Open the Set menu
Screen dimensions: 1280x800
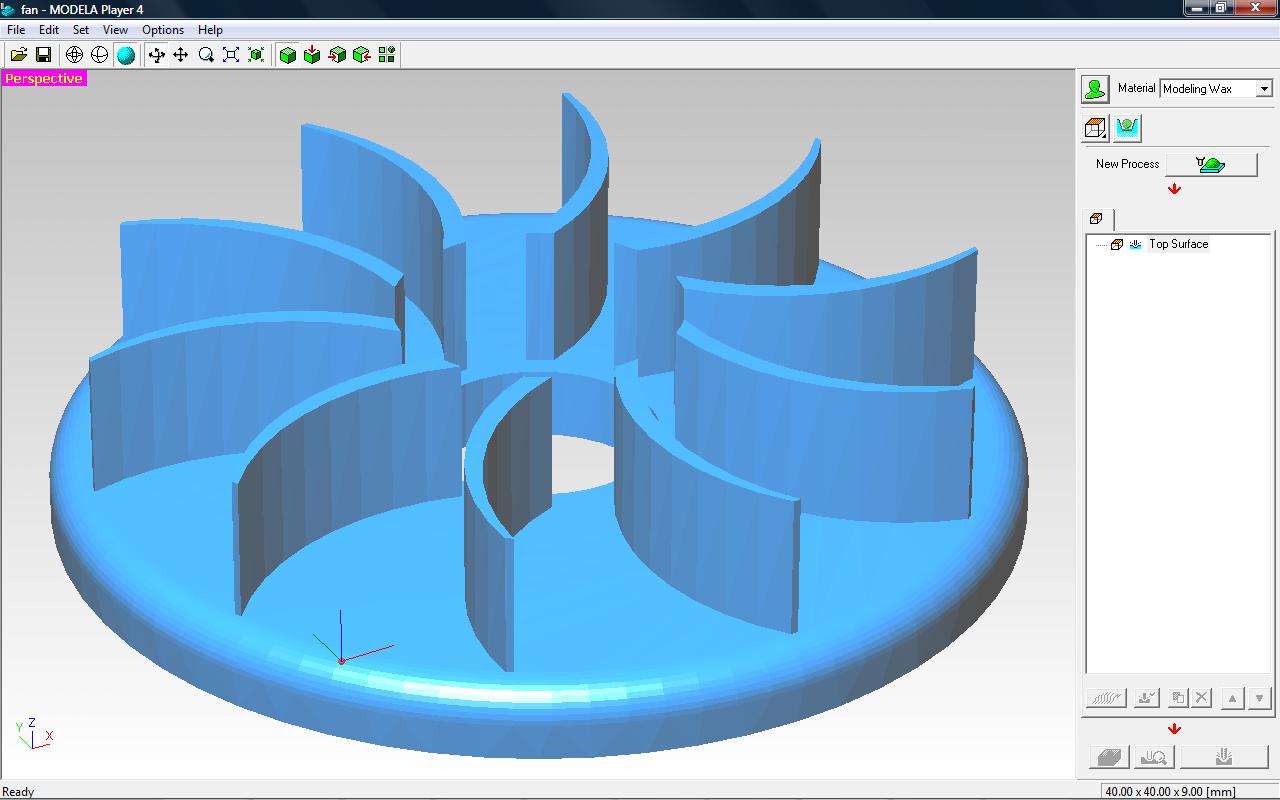click(81, 30)
